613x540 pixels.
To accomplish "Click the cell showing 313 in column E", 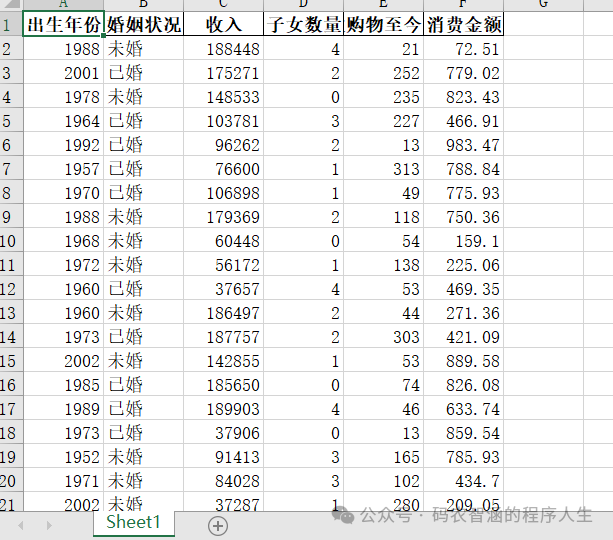I will tap(384, 169).
